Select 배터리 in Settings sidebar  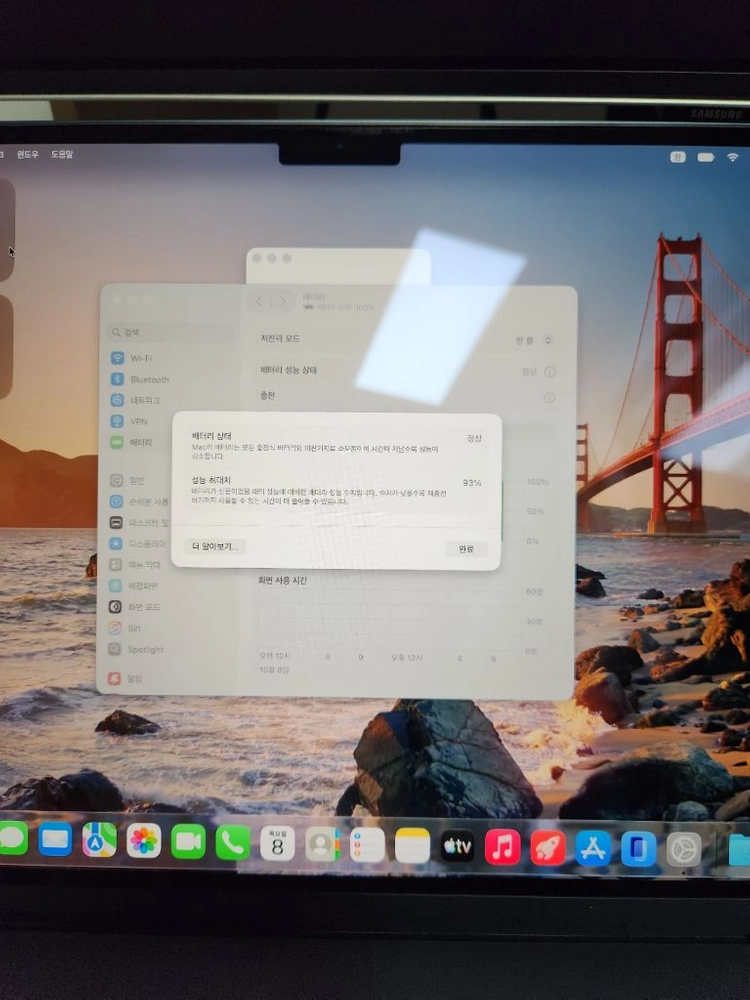click(x=132, y=443)
